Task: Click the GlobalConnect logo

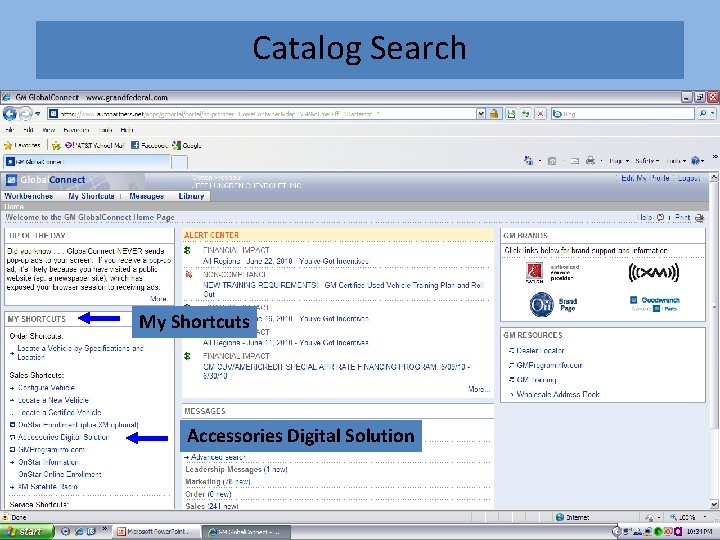Action: [46, 180]
